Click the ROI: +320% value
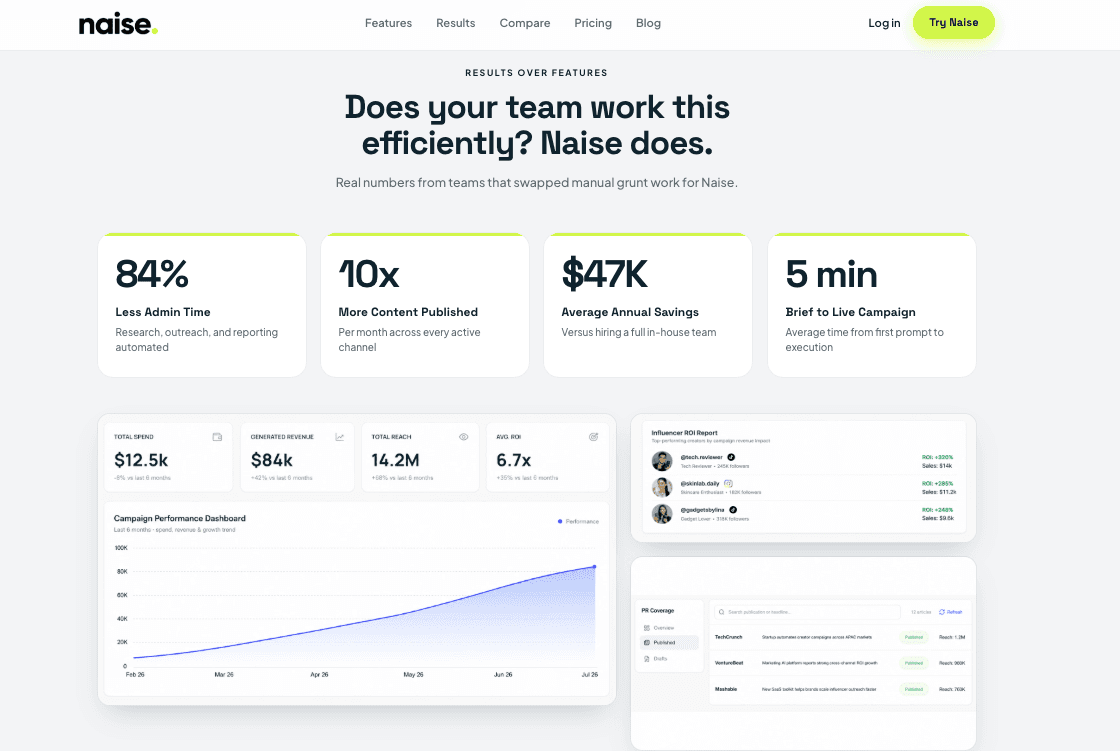This screenshot has height=751, width=1120. point(937,457)
